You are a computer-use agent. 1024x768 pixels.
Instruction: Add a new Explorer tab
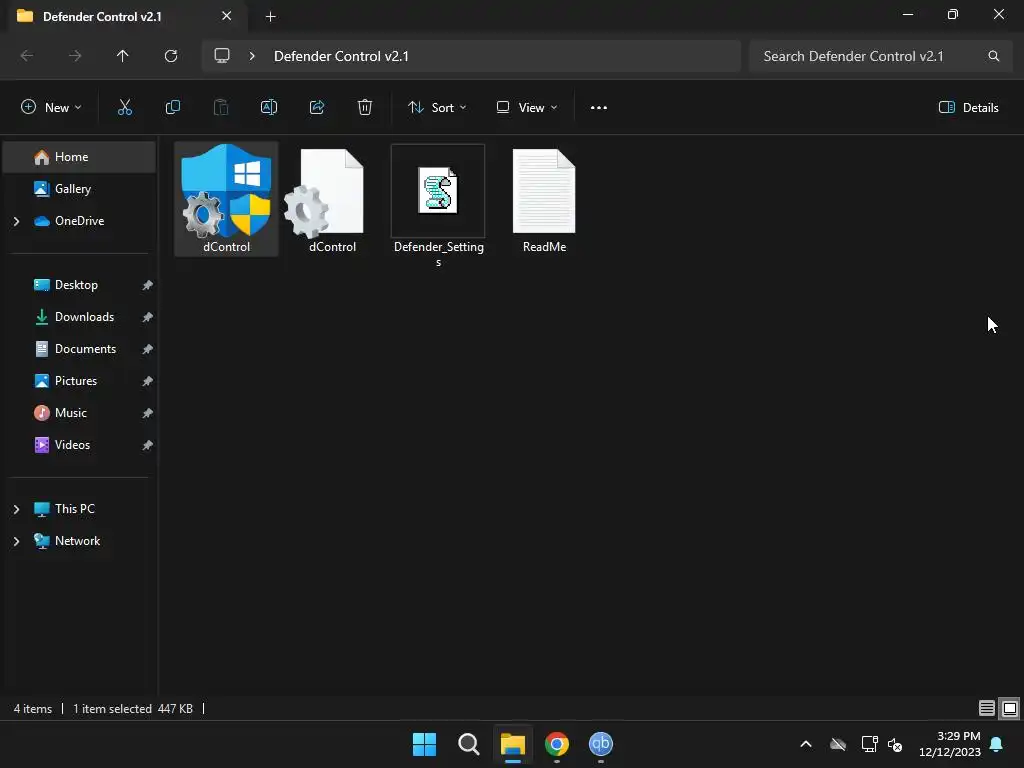click(x=270, y=16)
